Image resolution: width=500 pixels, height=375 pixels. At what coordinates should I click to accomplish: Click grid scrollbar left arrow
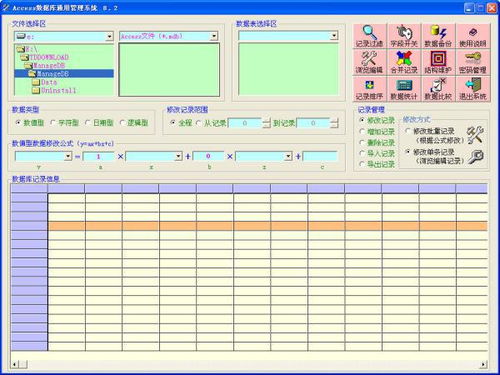point(14,365)
